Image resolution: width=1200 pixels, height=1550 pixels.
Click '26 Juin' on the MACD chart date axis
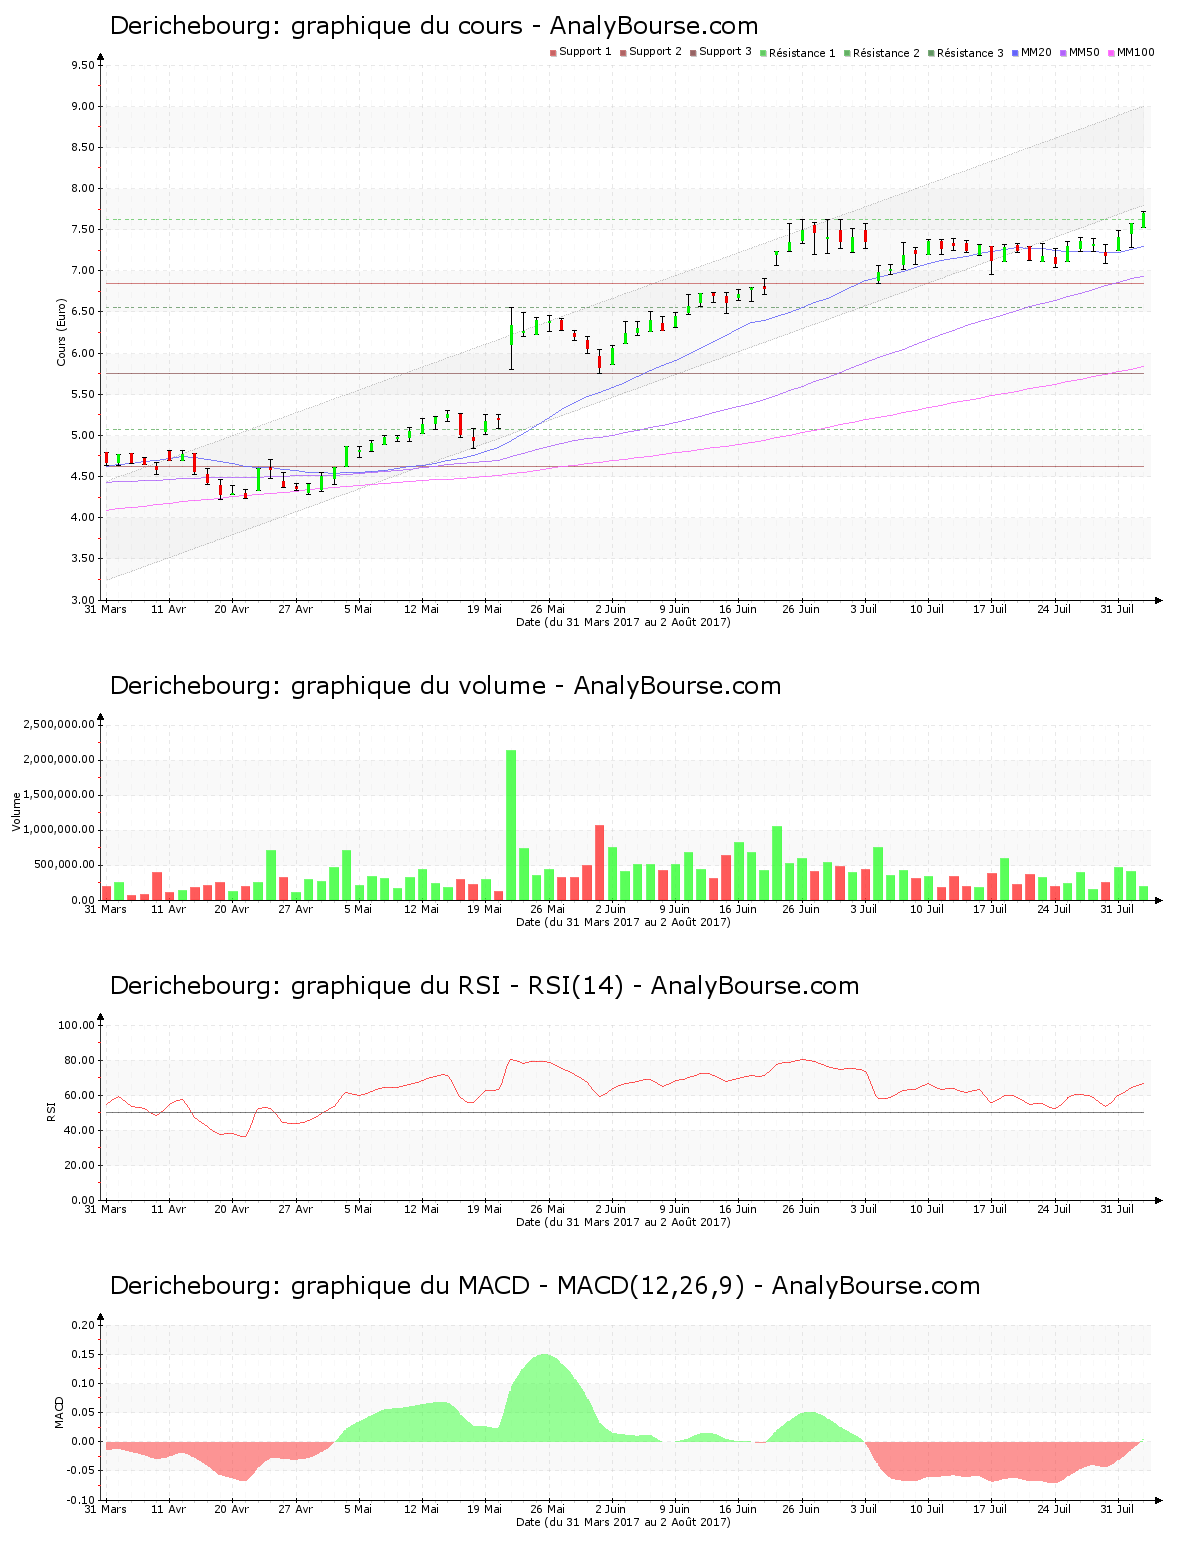click(x=801, y=1509)
